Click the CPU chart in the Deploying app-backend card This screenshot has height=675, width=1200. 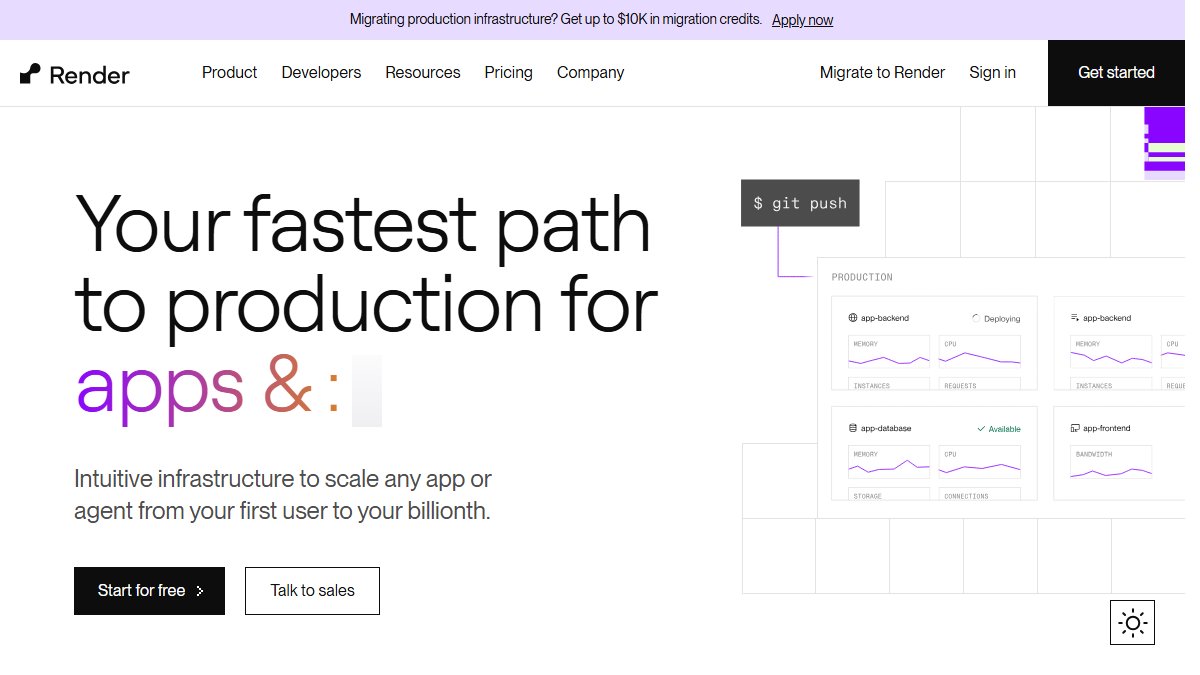pyautogui.click(x=980, y=352)
